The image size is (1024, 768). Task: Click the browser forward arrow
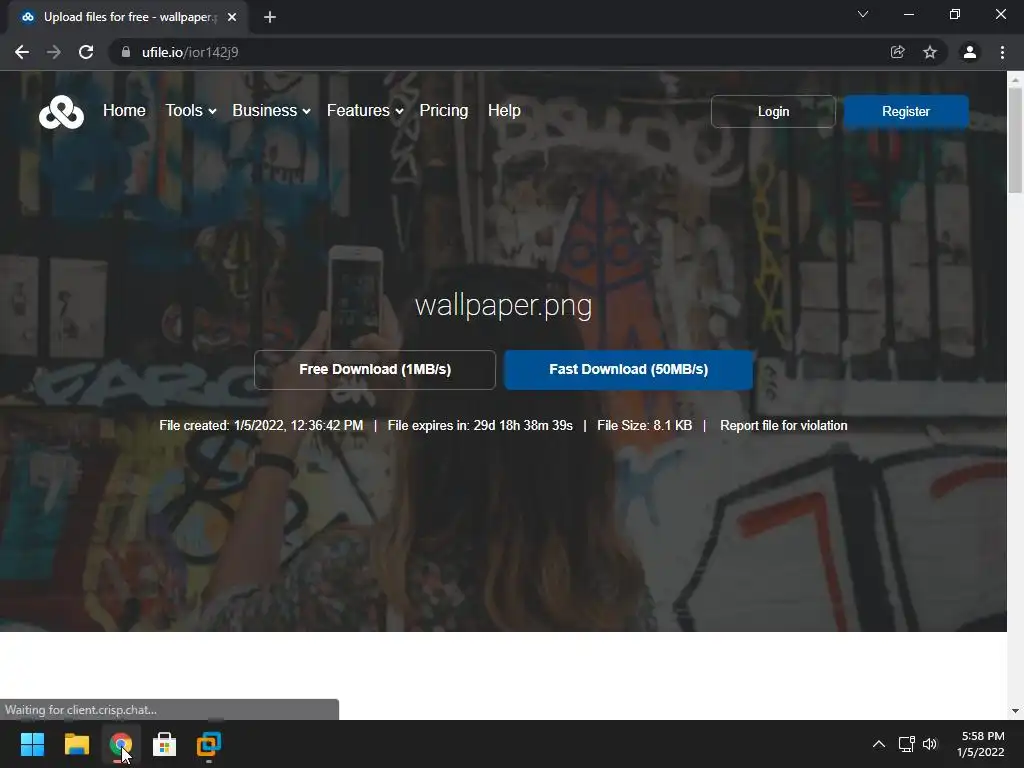(x=54, y=52)
